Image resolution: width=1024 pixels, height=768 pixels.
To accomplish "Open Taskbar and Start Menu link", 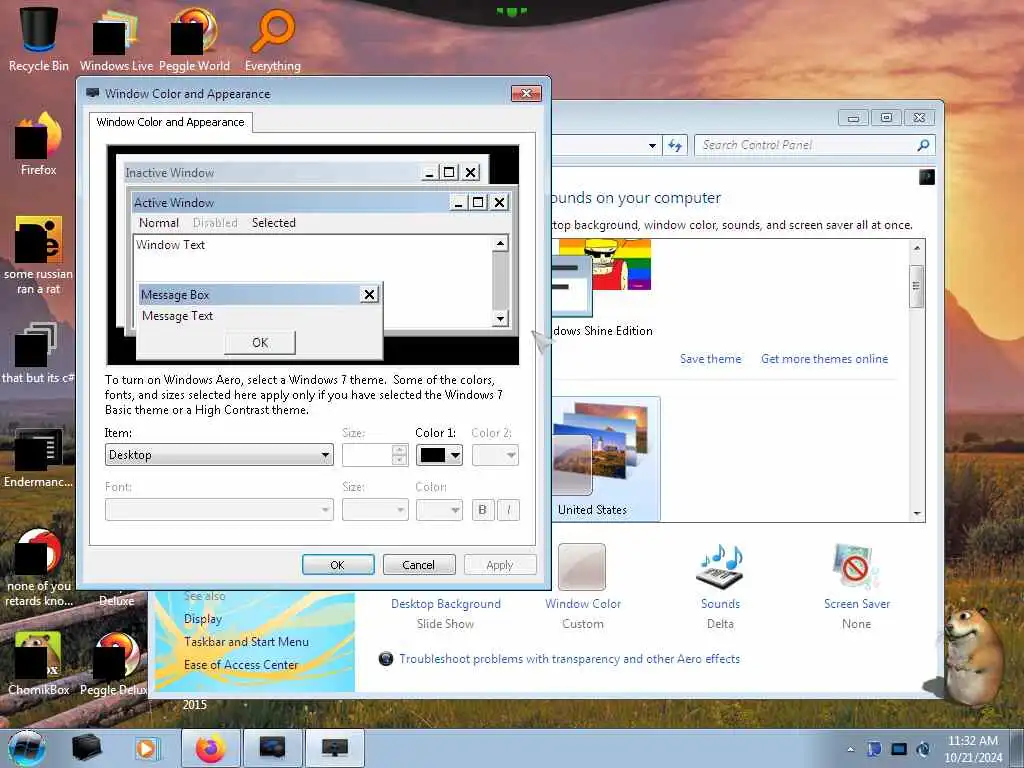I will tap(247, 642).
